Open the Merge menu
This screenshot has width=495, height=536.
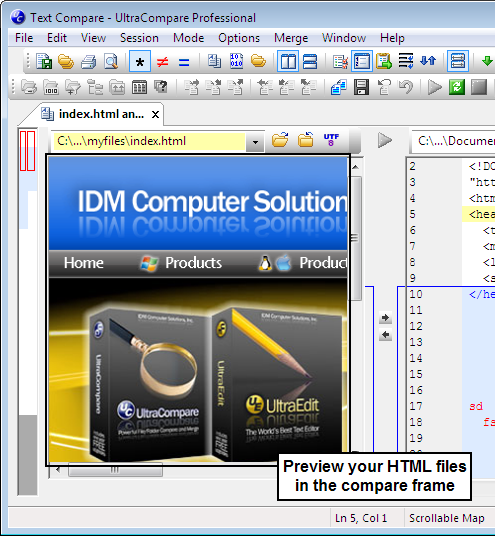pos(291,38)
